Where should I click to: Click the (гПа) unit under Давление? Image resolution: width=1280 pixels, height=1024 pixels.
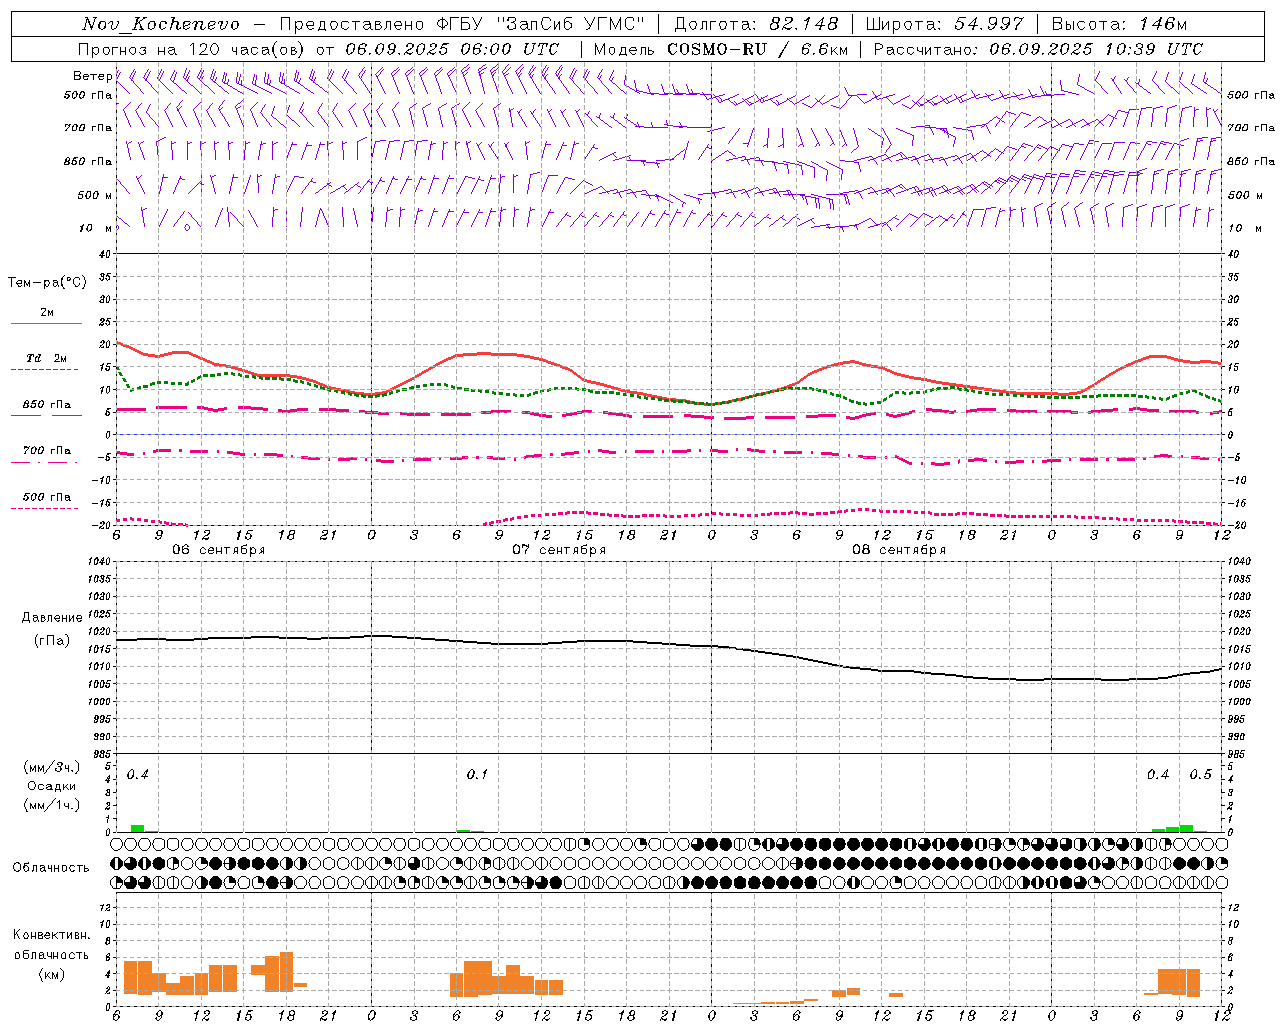pos(52,640)
